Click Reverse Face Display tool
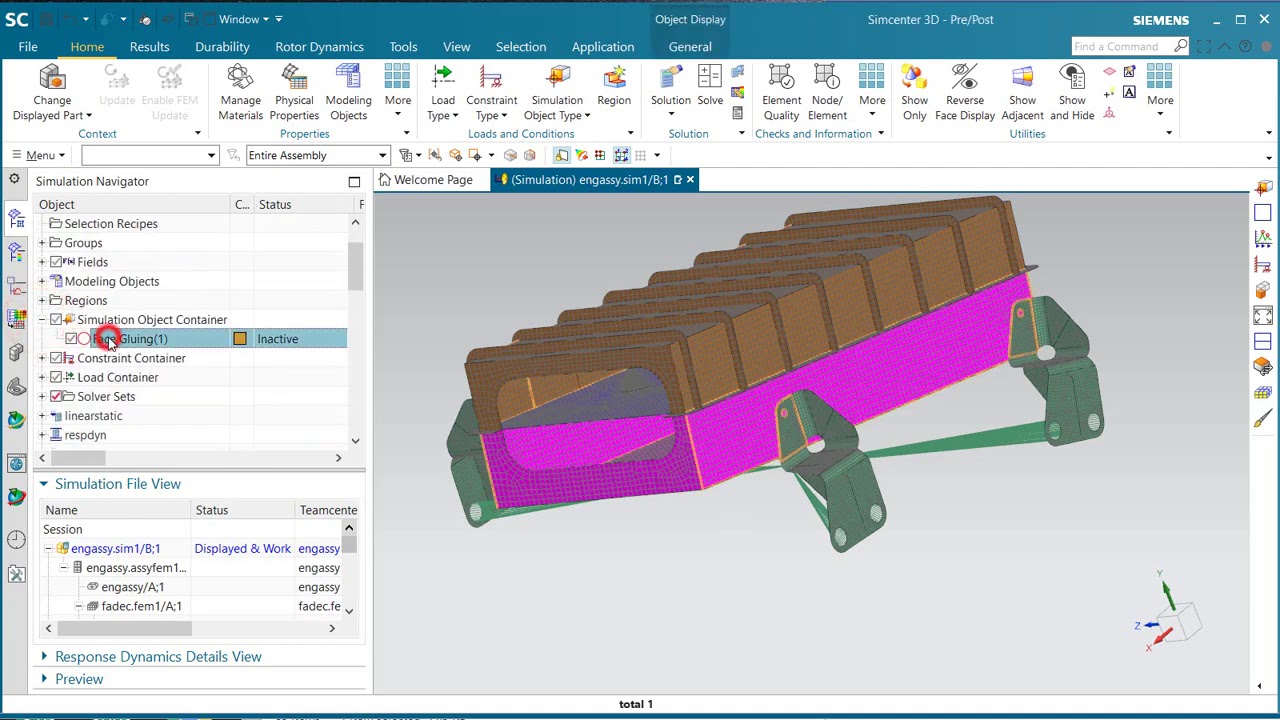This screenshot has height=720, width=1280. (964, 93)
